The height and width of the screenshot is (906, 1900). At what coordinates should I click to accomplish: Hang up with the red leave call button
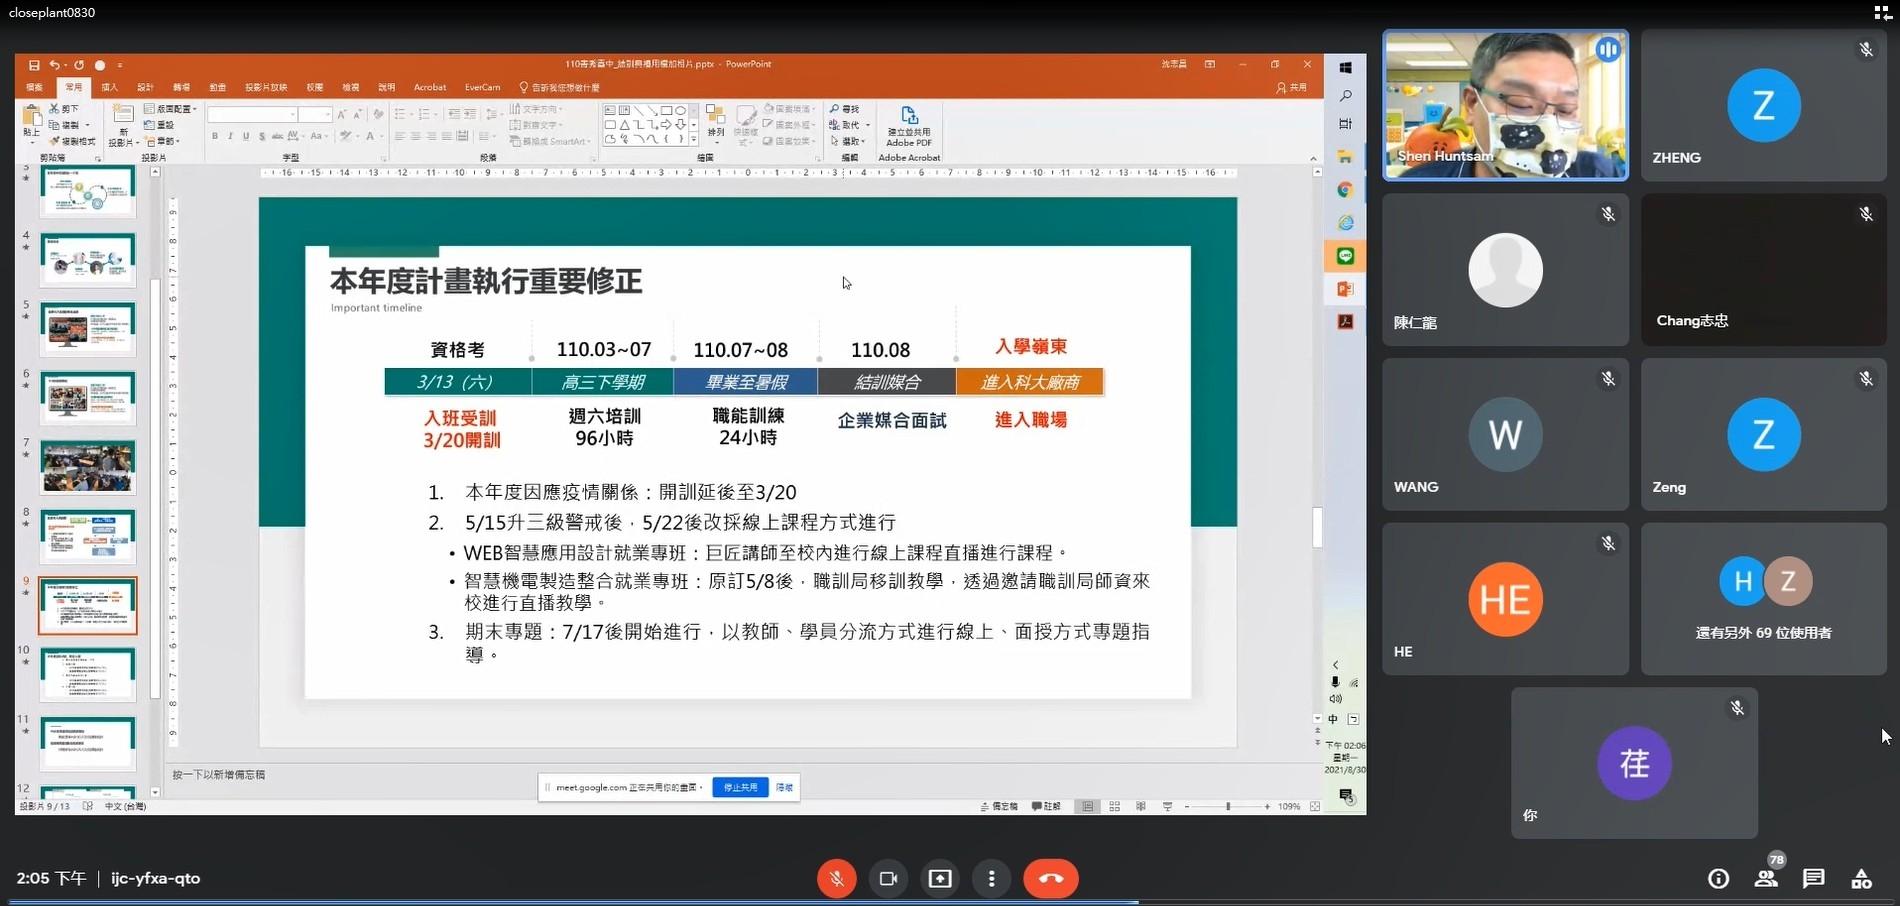point(1050,878)
